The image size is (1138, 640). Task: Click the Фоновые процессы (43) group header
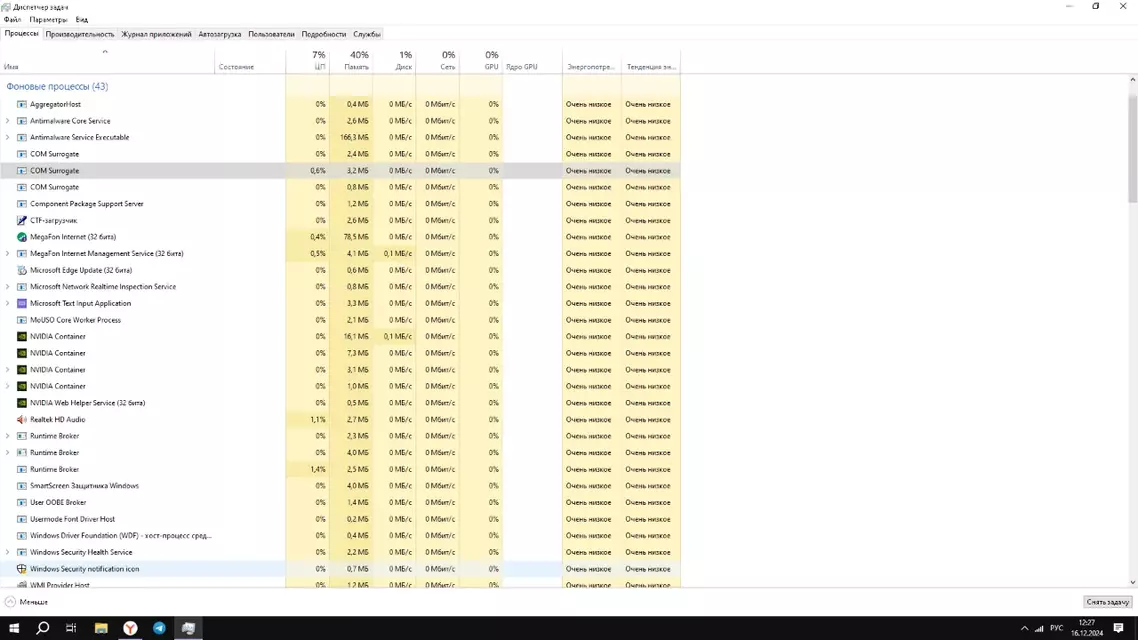57,86
